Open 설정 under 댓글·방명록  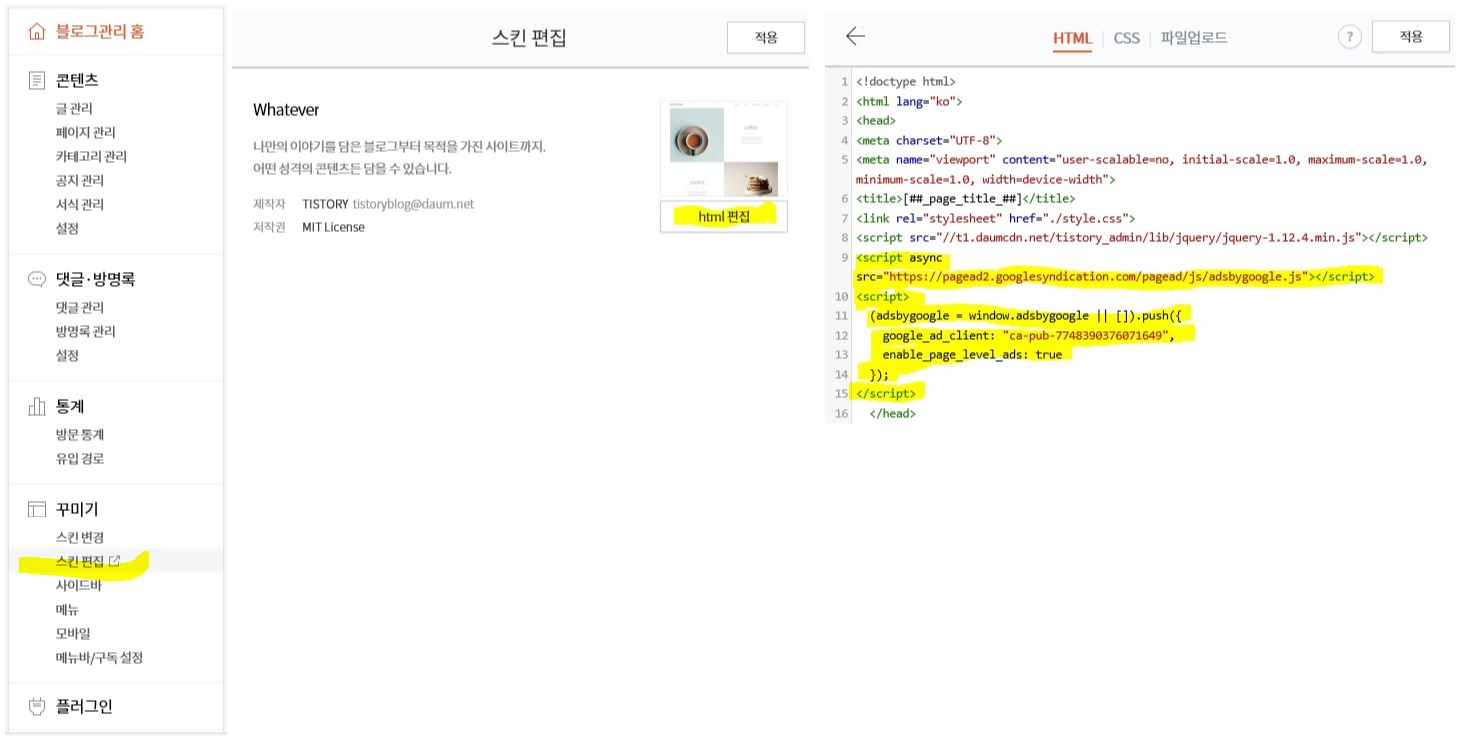point(67,355)
